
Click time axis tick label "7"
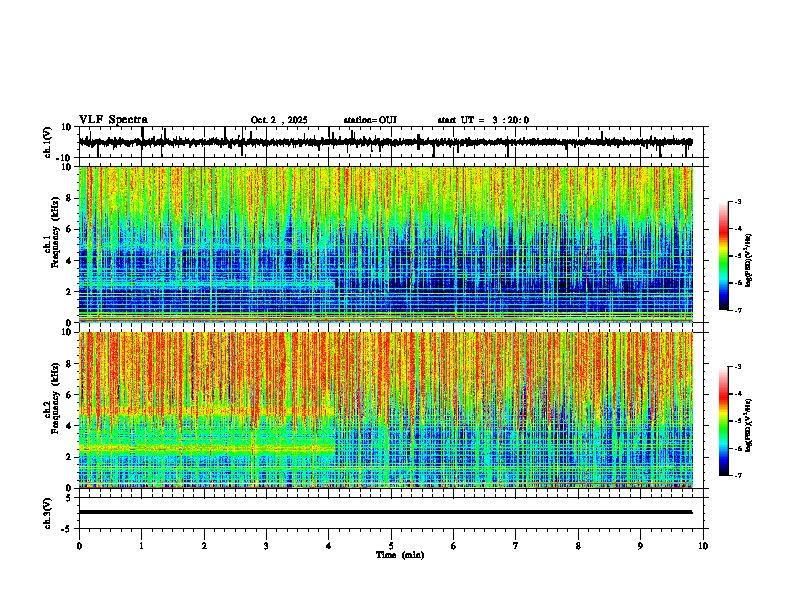pyautogui.click(x=516, y=546)
